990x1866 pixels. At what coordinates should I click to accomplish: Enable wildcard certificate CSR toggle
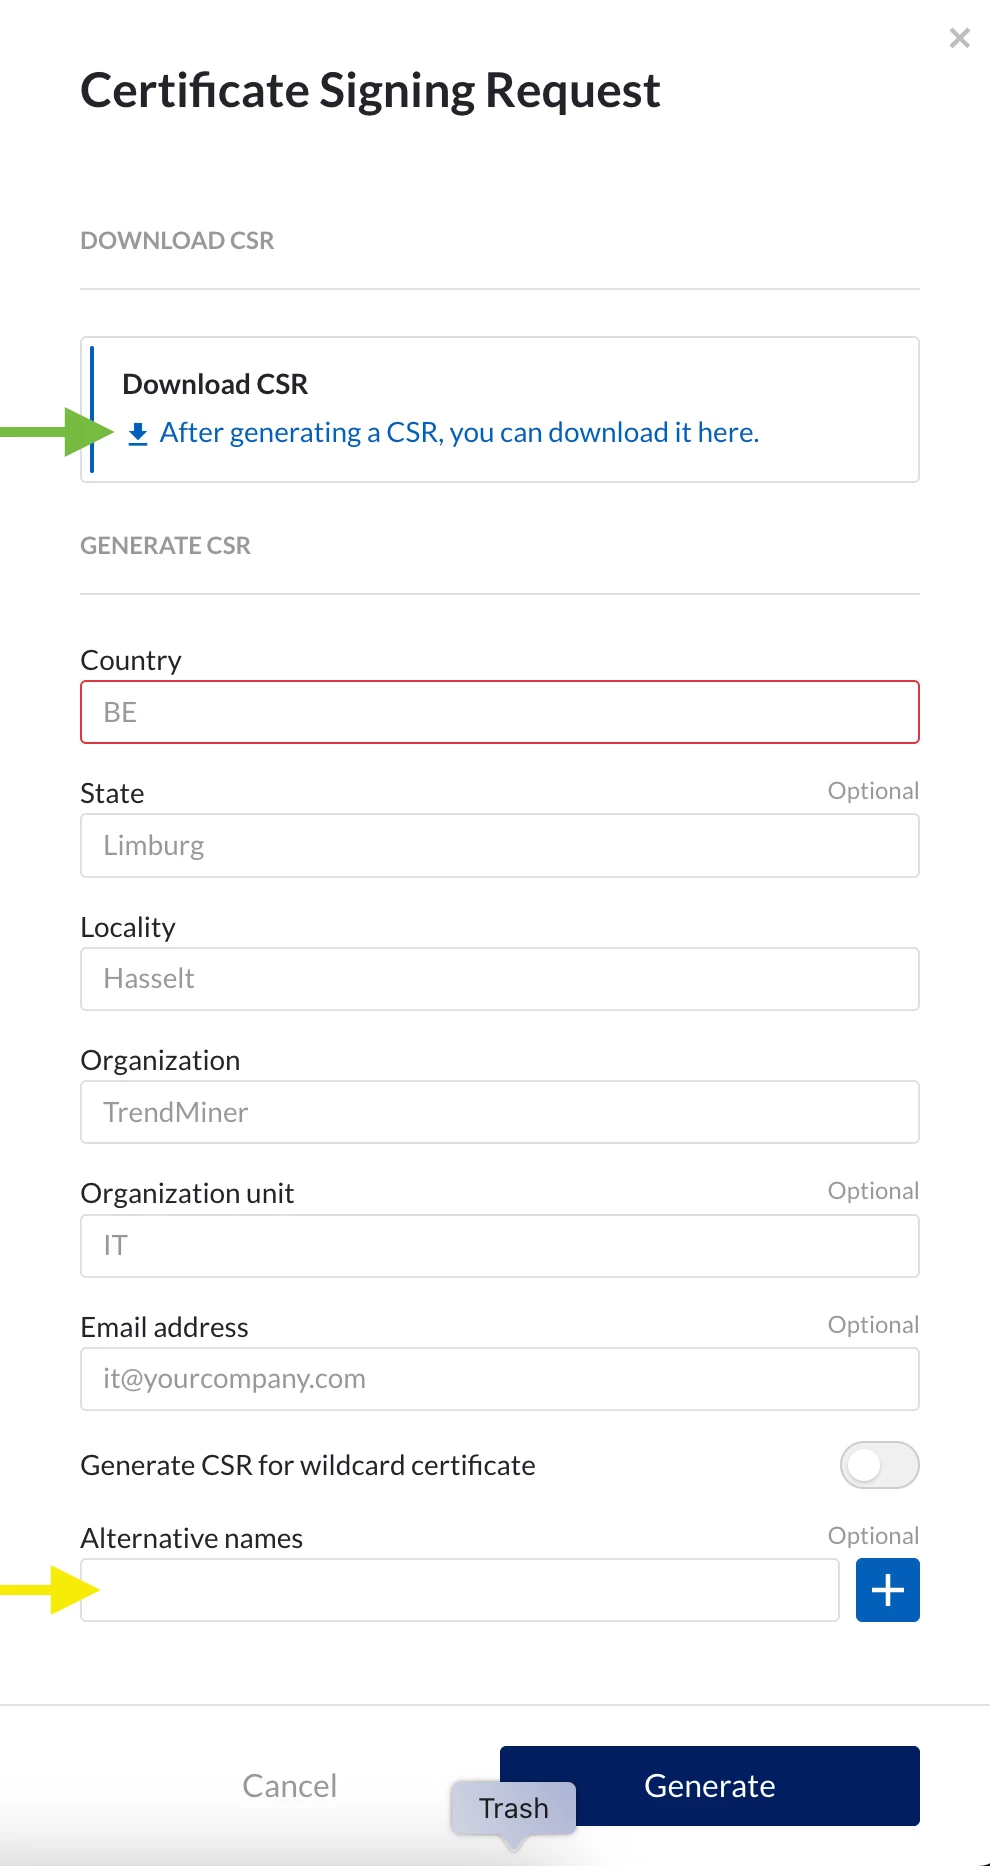click(879, 1465)
